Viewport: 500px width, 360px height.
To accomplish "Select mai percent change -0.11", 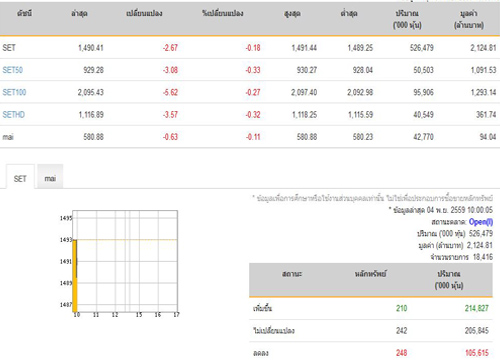I will (253, 137).
